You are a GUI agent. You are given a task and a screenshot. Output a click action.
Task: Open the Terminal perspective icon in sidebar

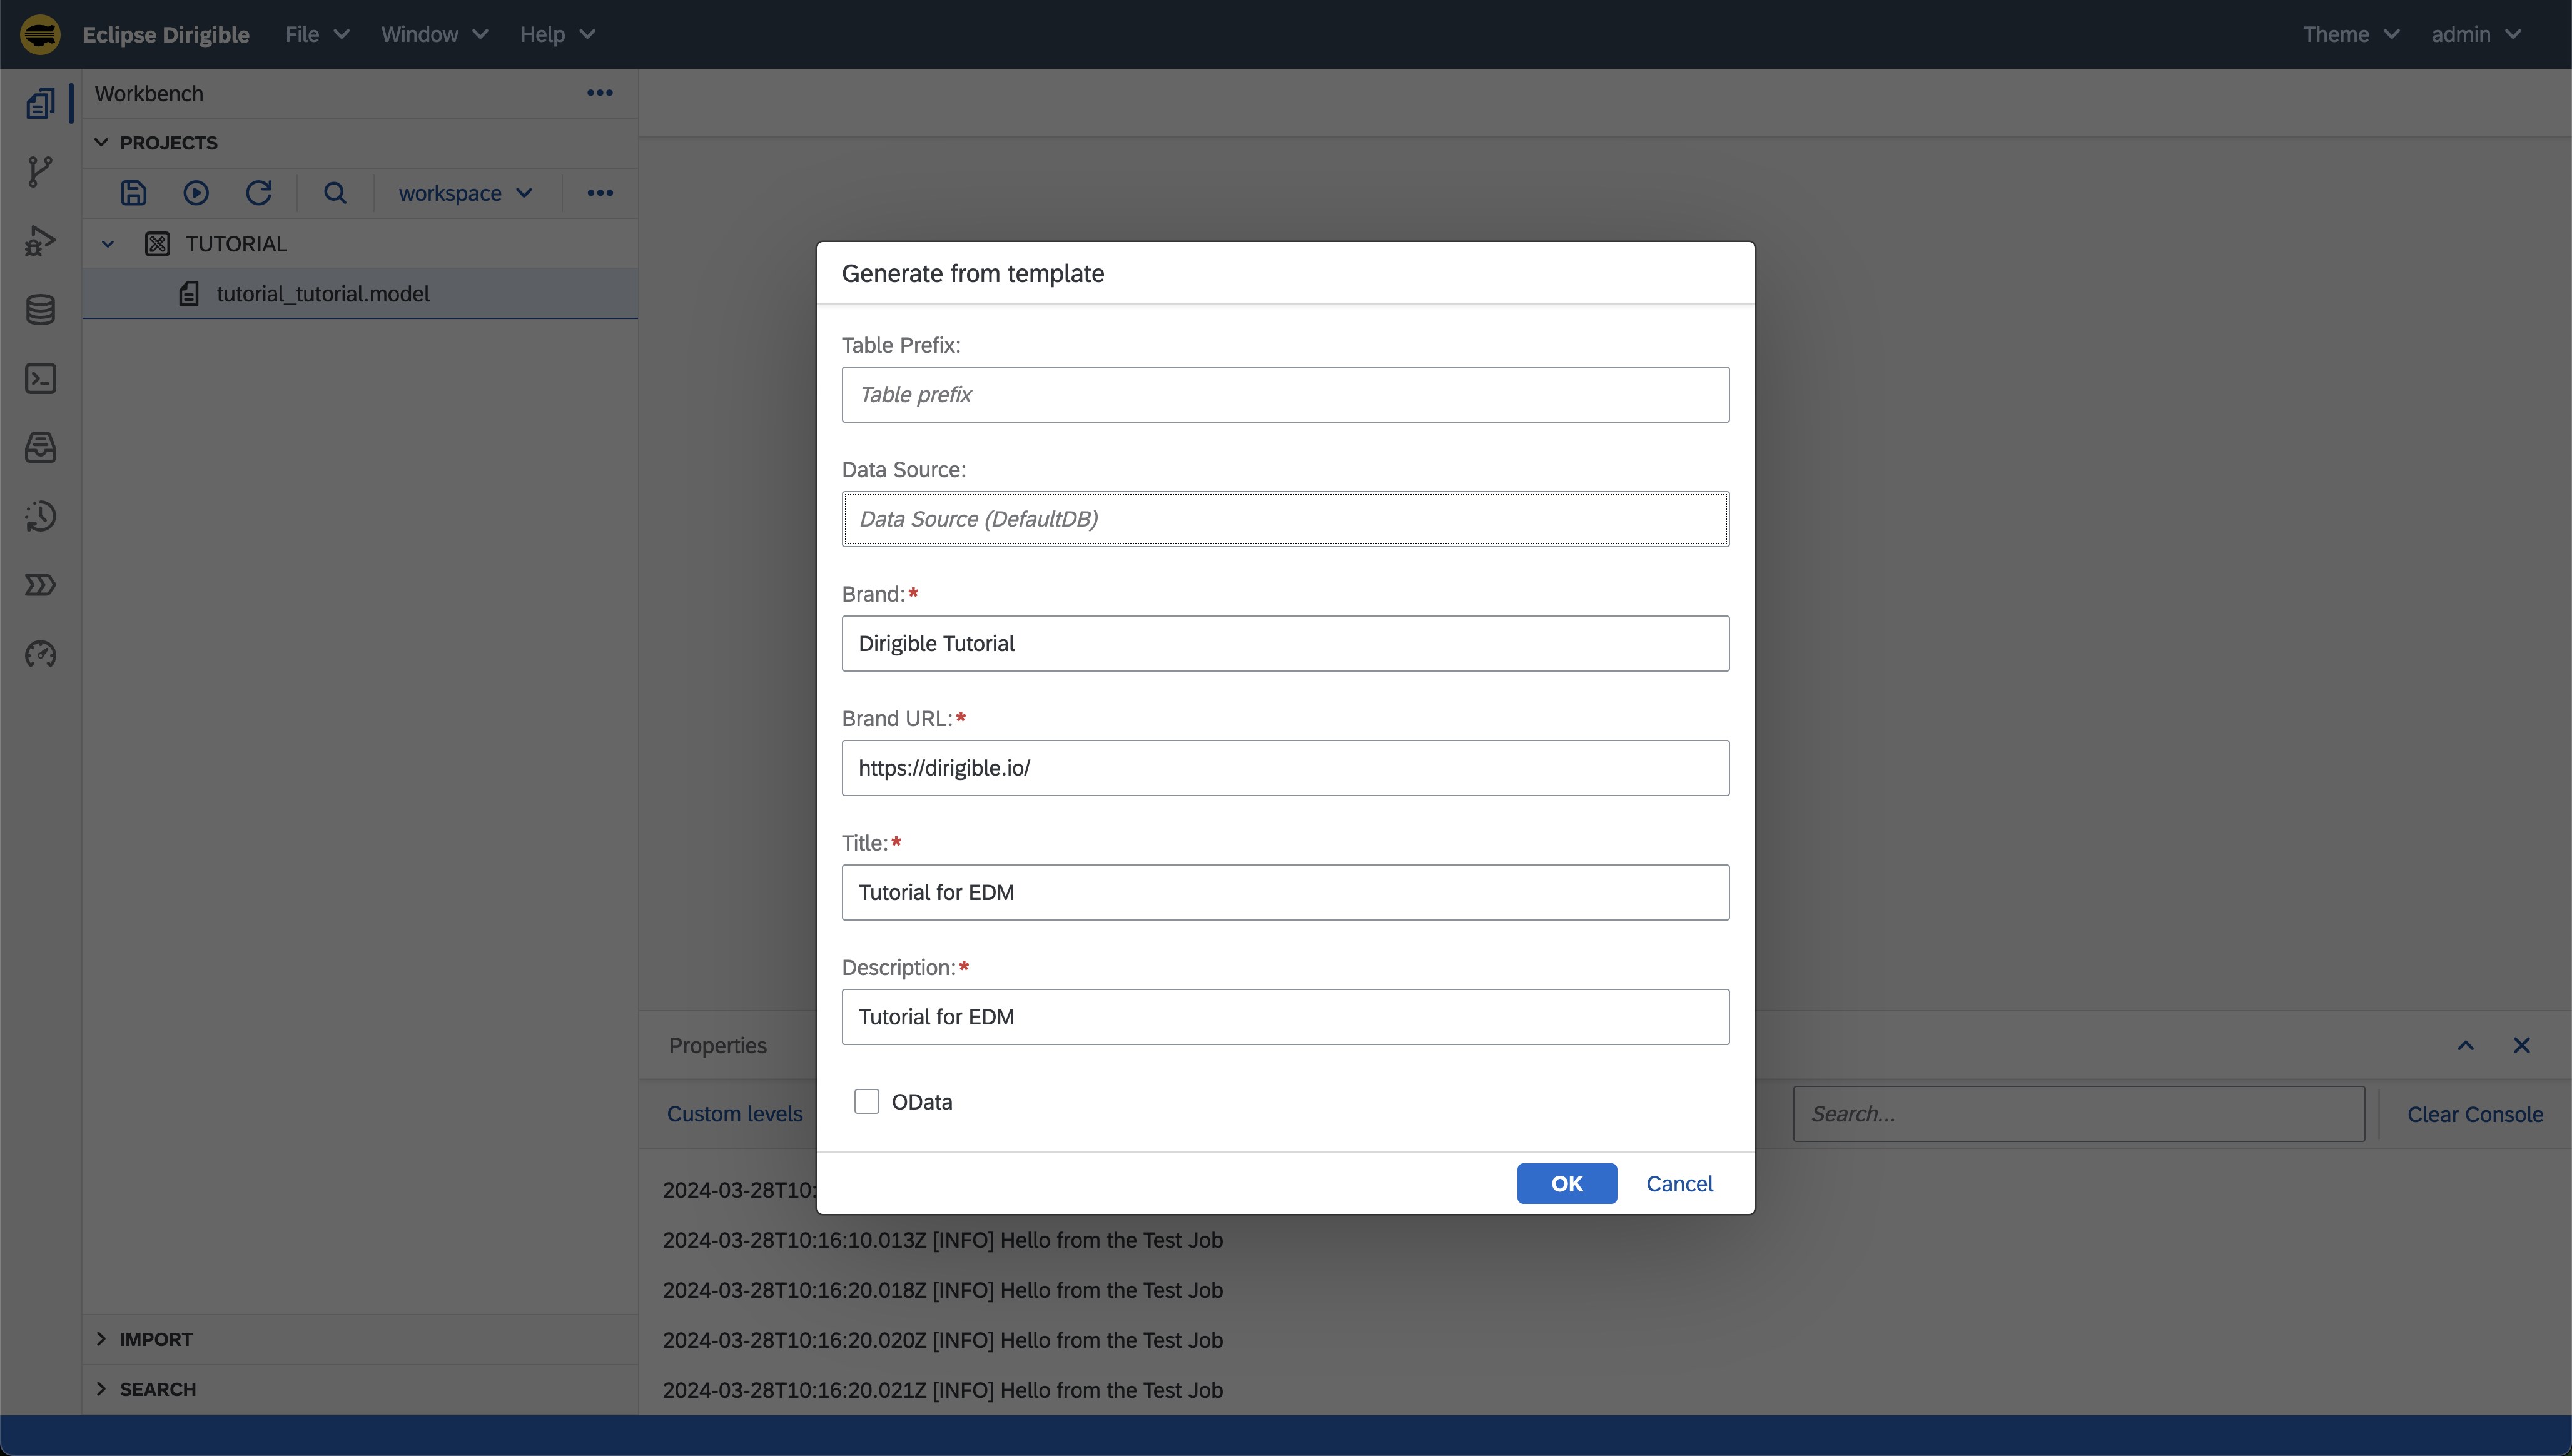(x=40, y=379)
